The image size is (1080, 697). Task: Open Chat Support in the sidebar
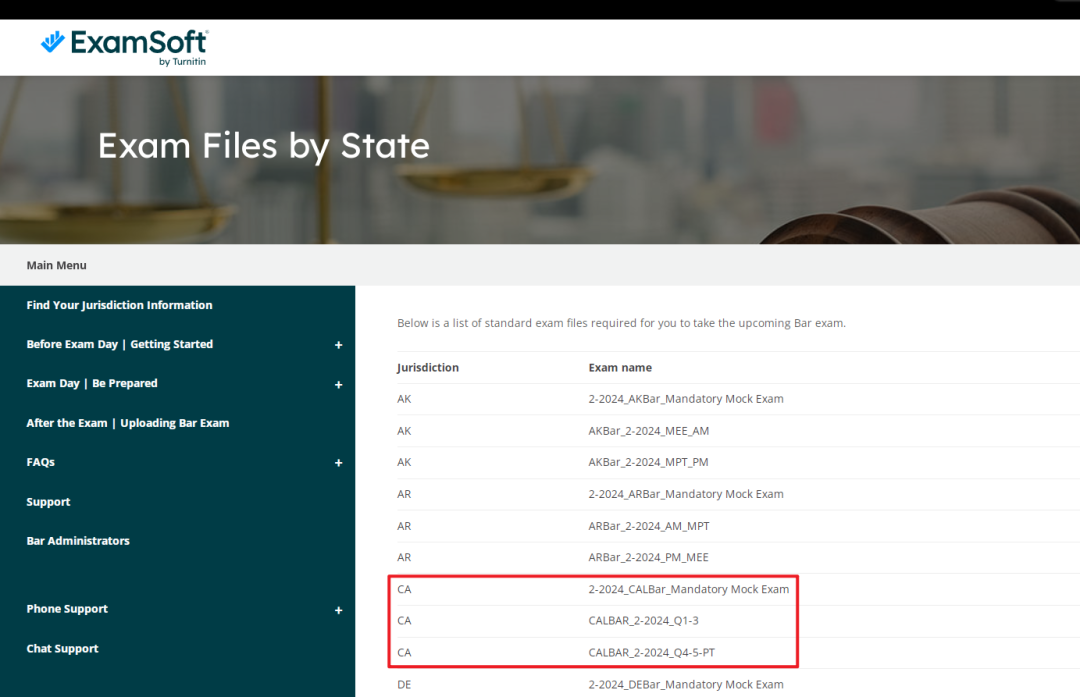[62, 649]
